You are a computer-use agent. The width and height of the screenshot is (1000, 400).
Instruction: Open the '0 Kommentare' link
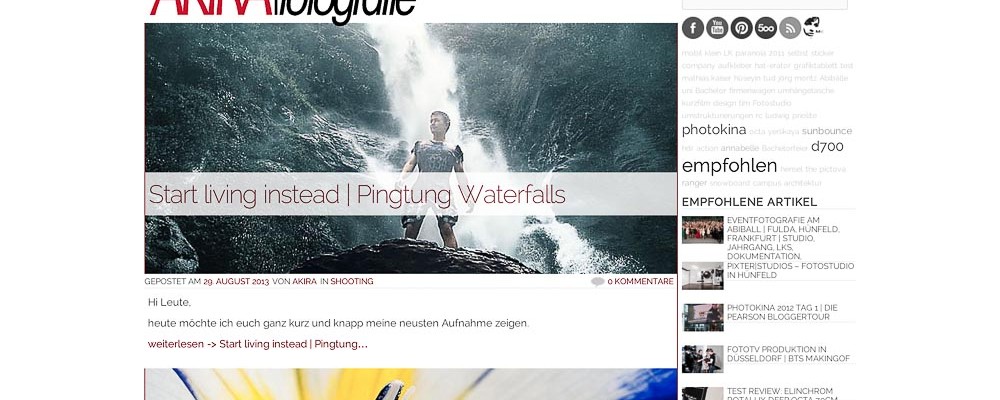640,281
